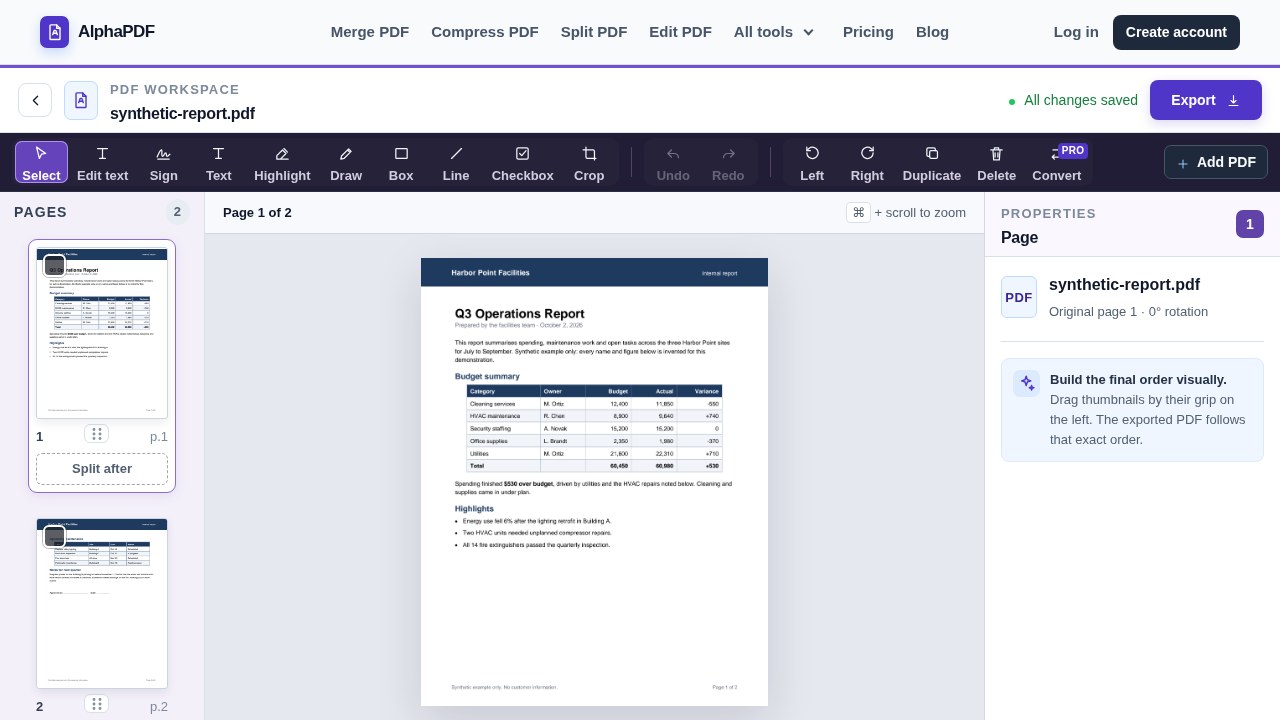The height and width of the screenshot is (720, 1280).
Task: Activate the Select tool
Action: click(41, 162)
